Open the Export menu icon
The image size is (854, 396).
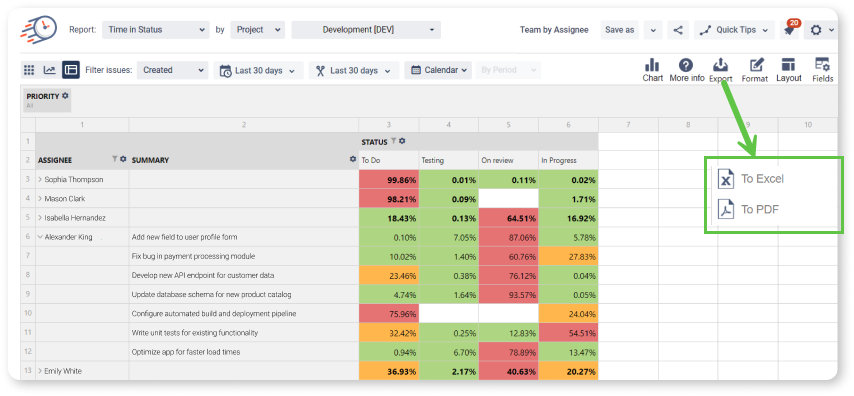tap(720, 65)
